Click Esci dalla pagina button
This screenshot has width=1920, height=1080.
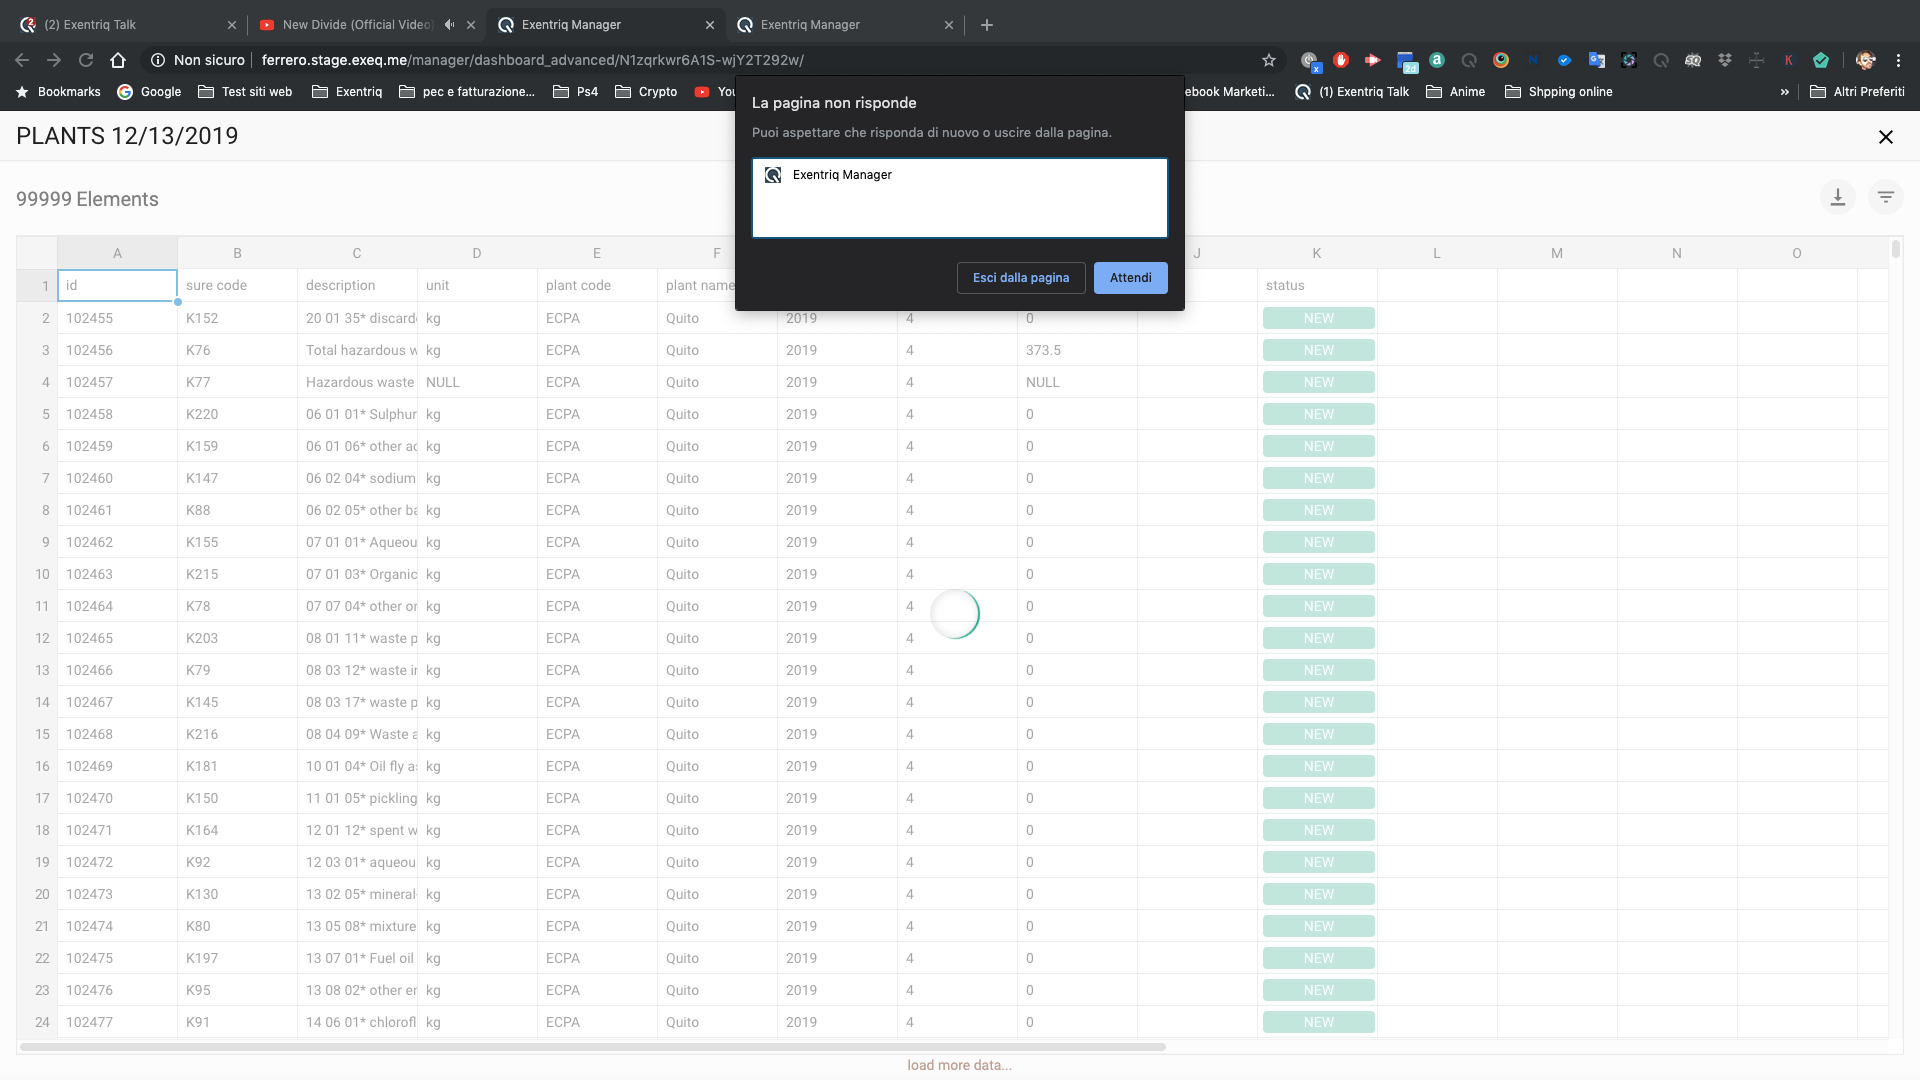click(1020, 278)
